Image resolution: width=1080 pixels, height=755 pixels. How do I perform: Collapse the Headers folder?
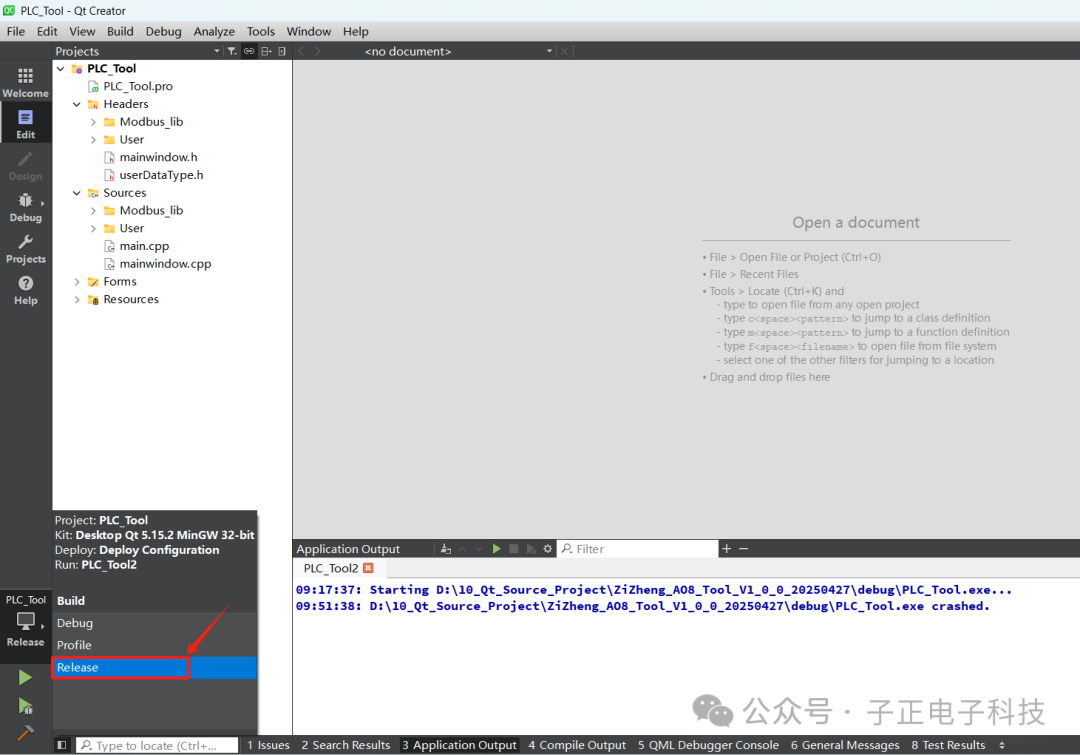coord(76,104)
